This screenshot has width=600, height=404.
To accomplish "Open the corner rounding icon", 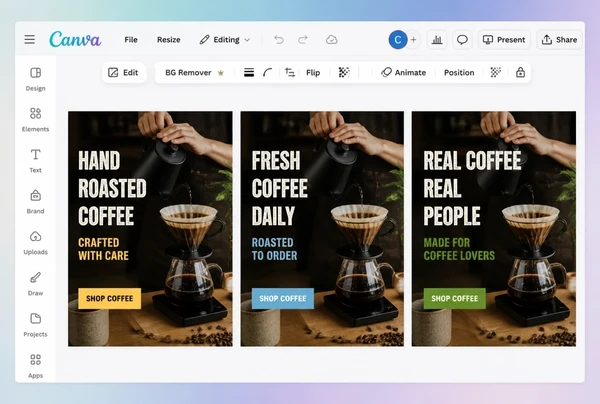I will point(268,73).
